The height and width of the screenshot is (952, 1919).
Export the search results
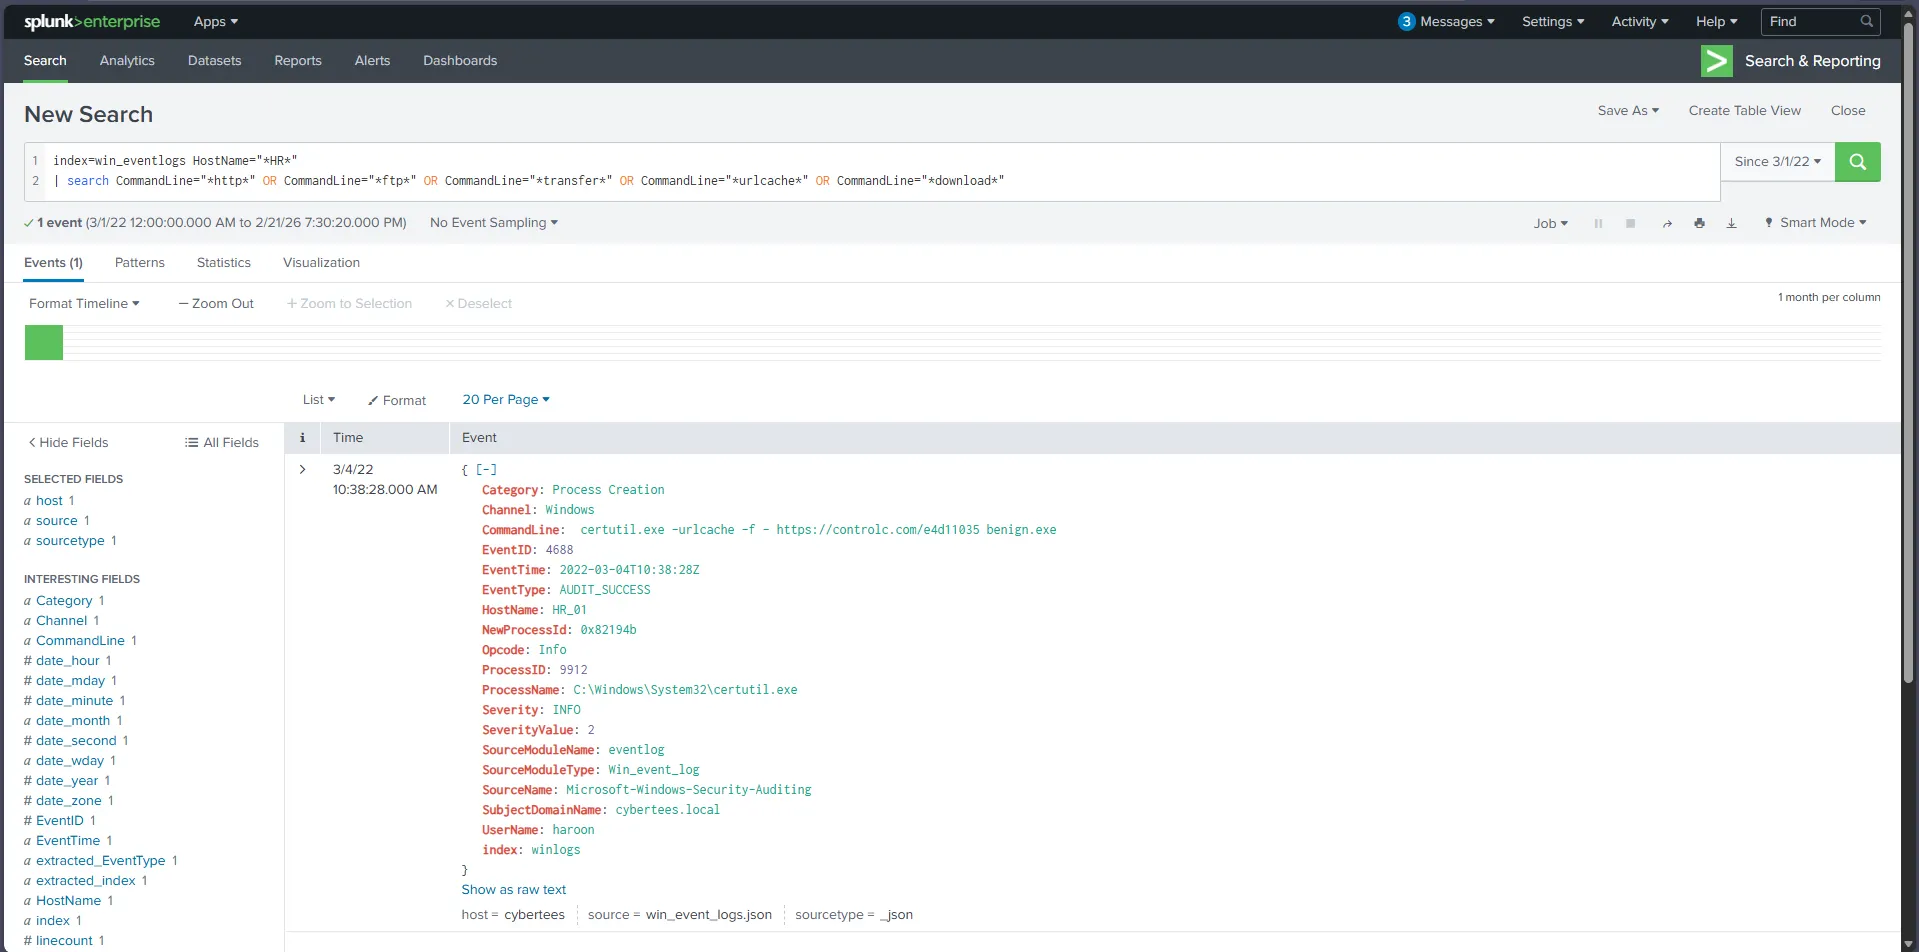[x=1731, y=223]
